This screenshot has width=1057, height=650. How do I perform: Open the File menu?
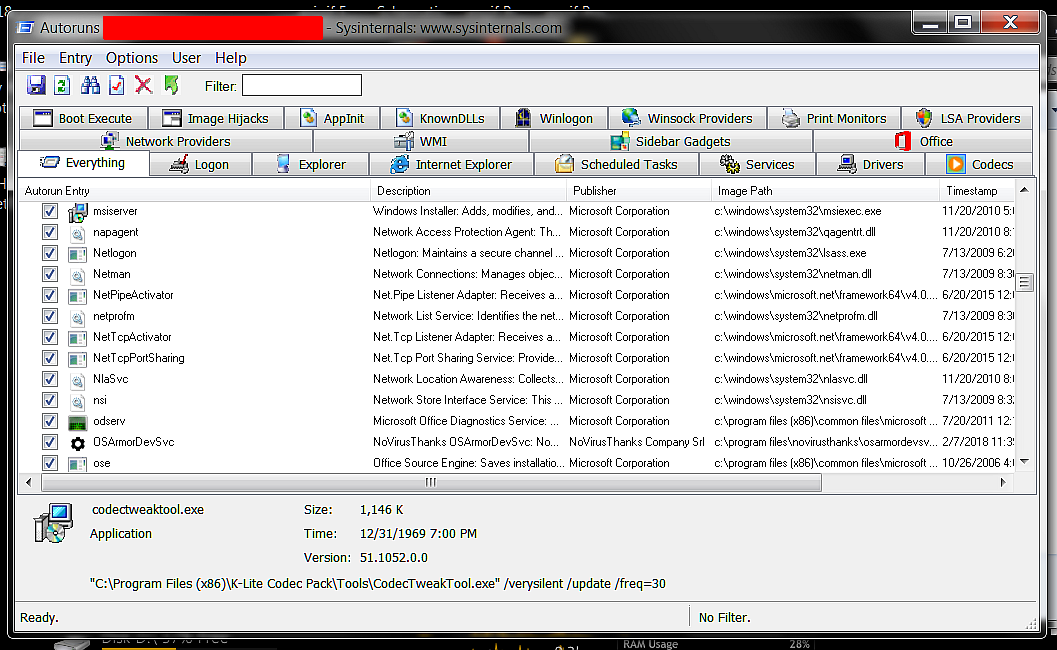(33, 58)
